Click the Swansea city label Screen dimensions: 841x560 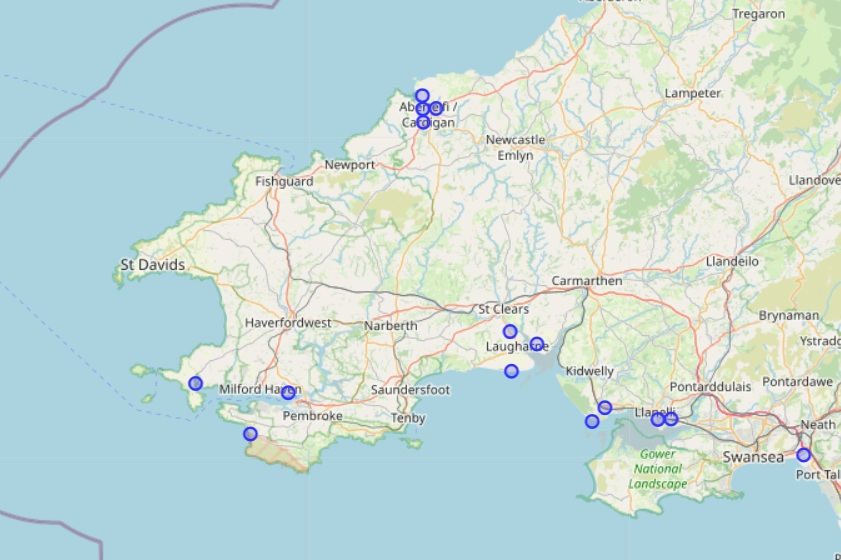[x=753, y=457]
